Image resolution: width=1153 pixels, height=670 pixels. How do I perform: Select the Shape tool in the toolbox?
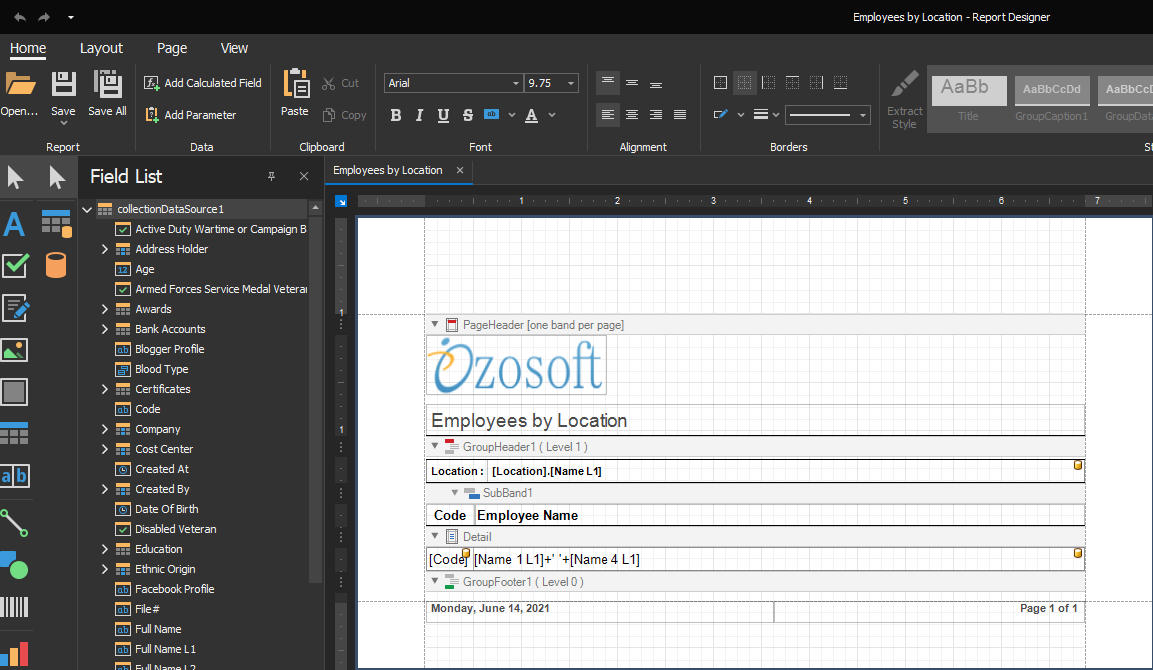15,565
